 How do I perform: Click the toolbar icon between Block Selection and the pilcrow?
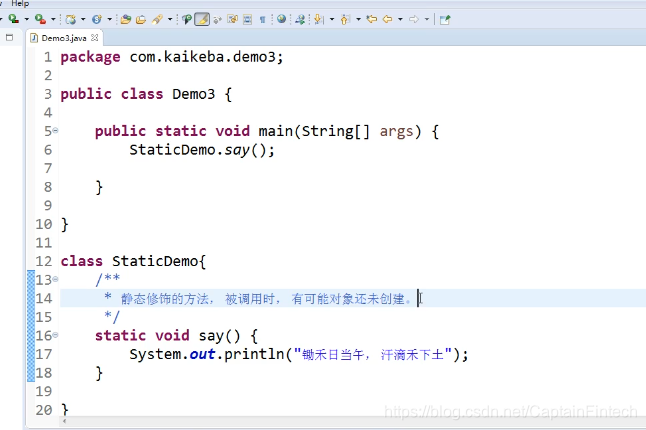pyautogui.click(x=247, y=19)
